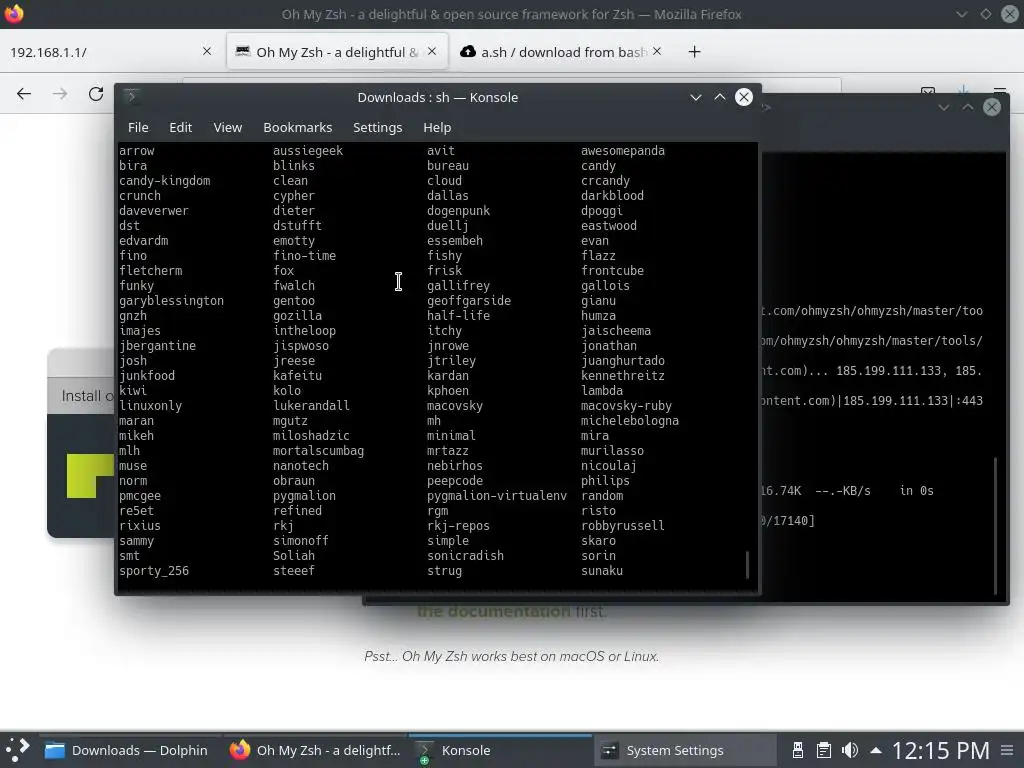Image resolution: width=1024 pixels, height=768 pixels.
Task: Maximize the background Konsole window
Action: point(968,107)
